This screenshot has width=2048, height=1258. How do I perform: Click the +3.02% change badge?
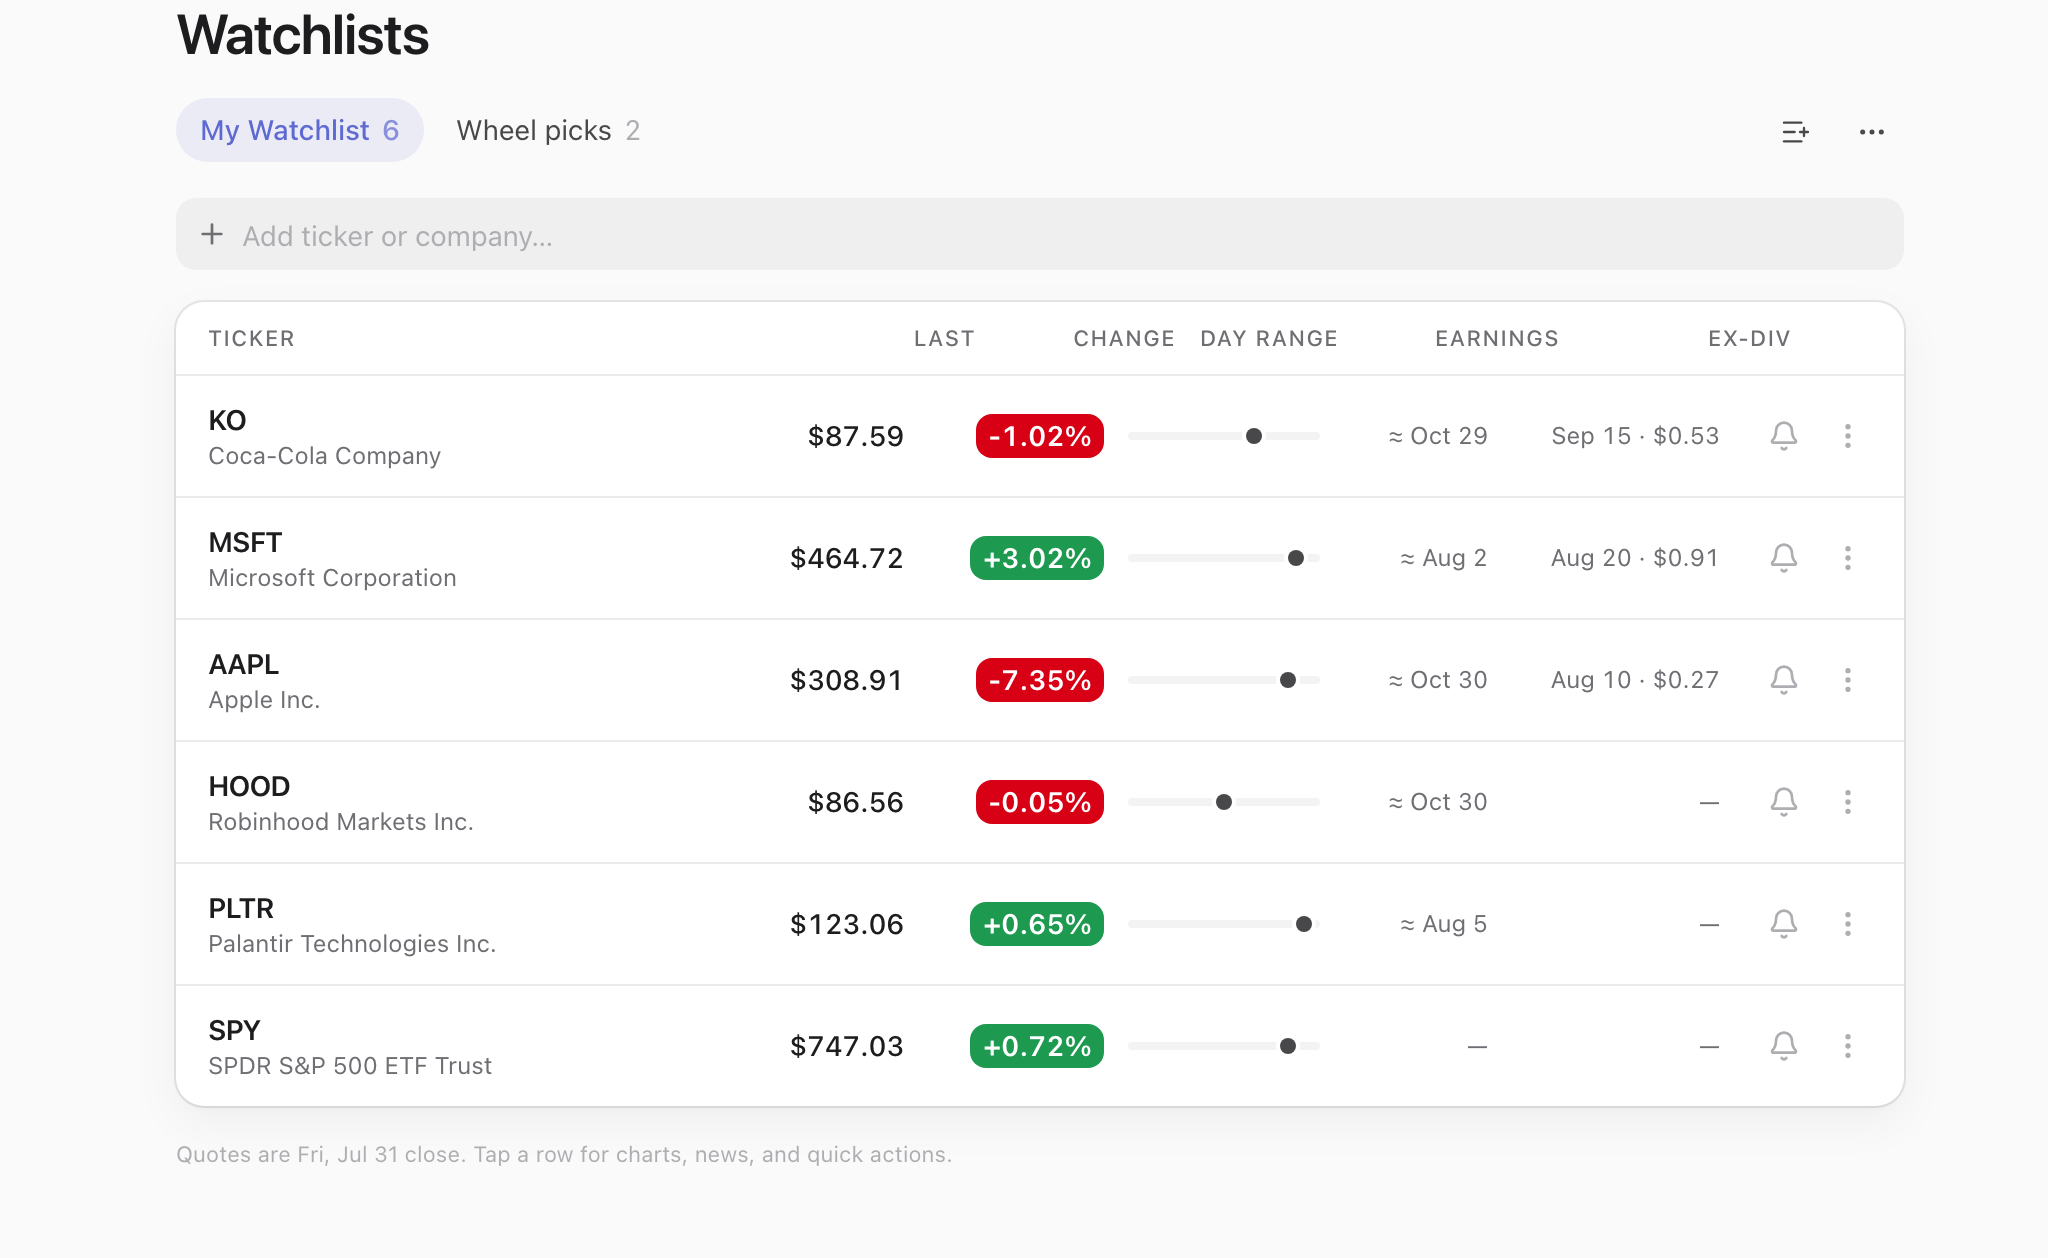1037,558
